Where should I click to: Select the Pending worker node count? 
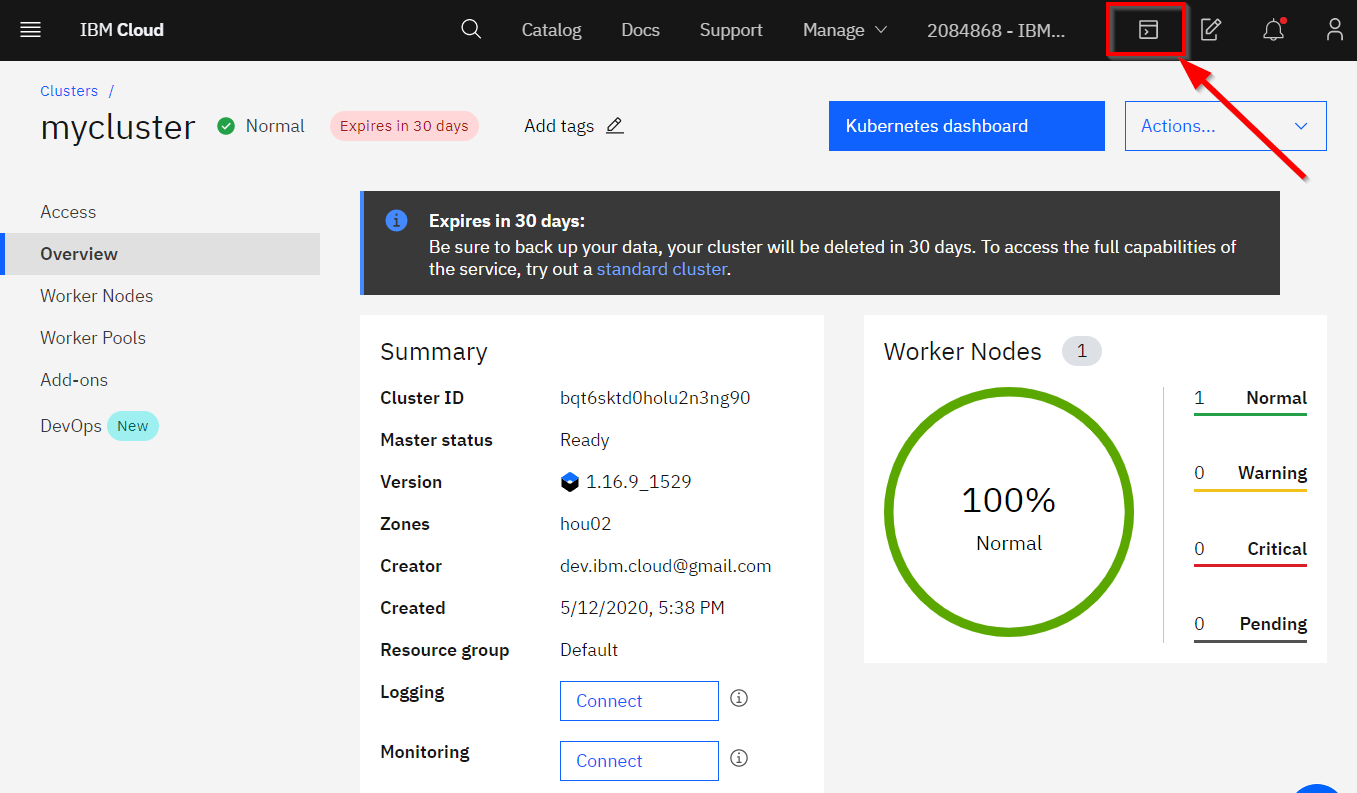[1250, 626]
